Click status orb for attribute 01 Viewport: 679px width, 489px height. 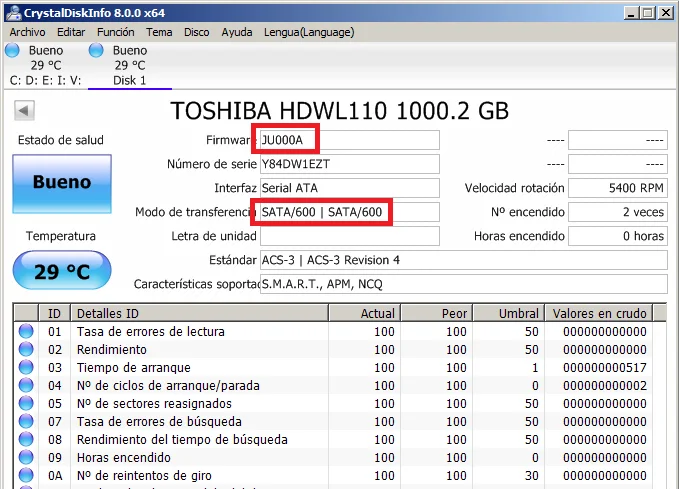point(26,331)
